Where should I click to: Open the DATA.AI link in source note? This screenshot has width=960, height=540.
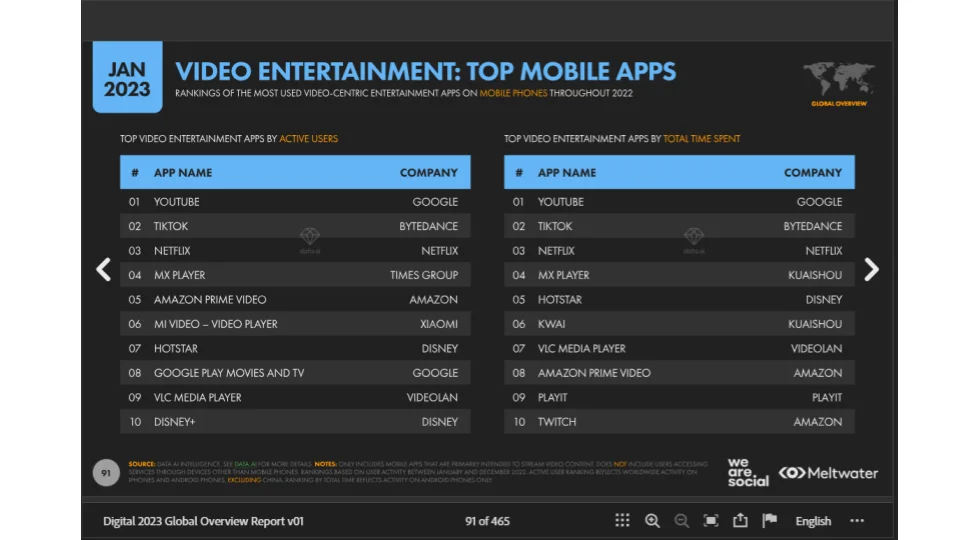[246, 464]
